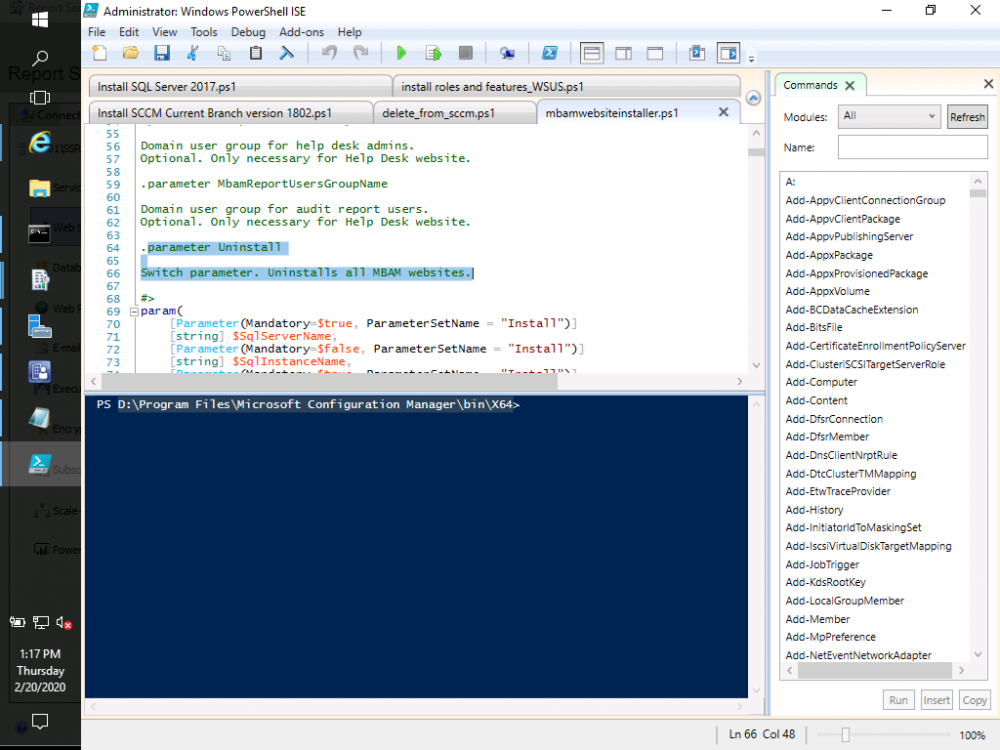Open the File menu
The image size is (1000, 750).
[x=97, y=32]
